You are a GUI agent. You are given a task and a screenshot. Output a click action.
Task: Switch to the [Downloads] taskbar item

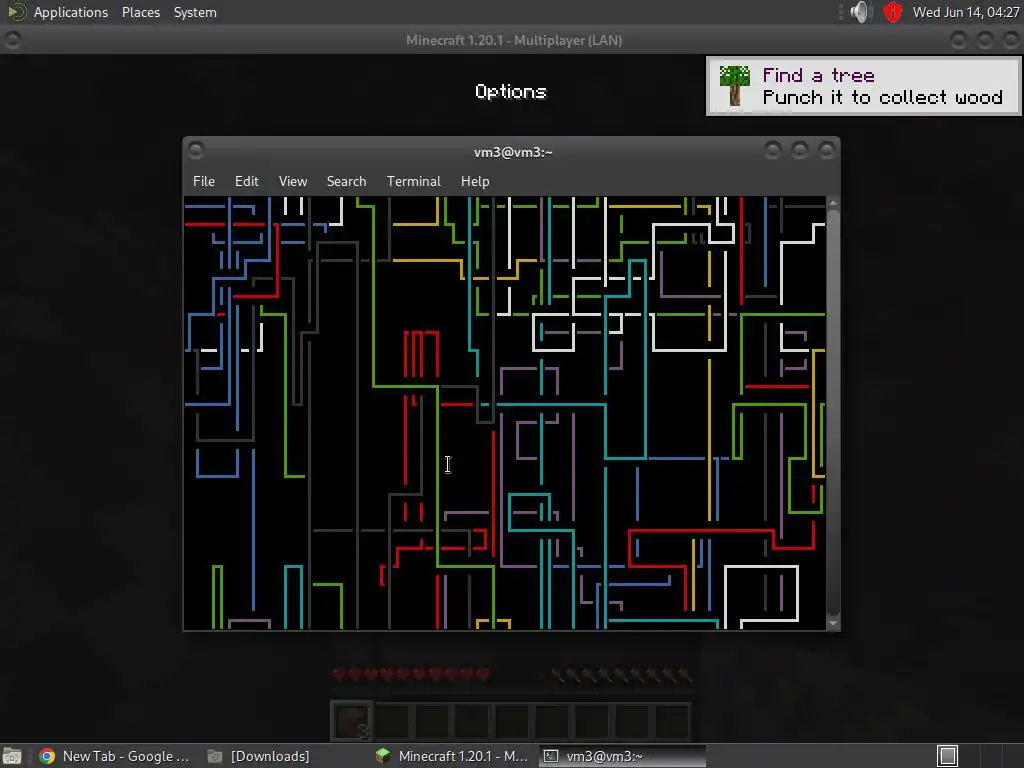[259, 756]
